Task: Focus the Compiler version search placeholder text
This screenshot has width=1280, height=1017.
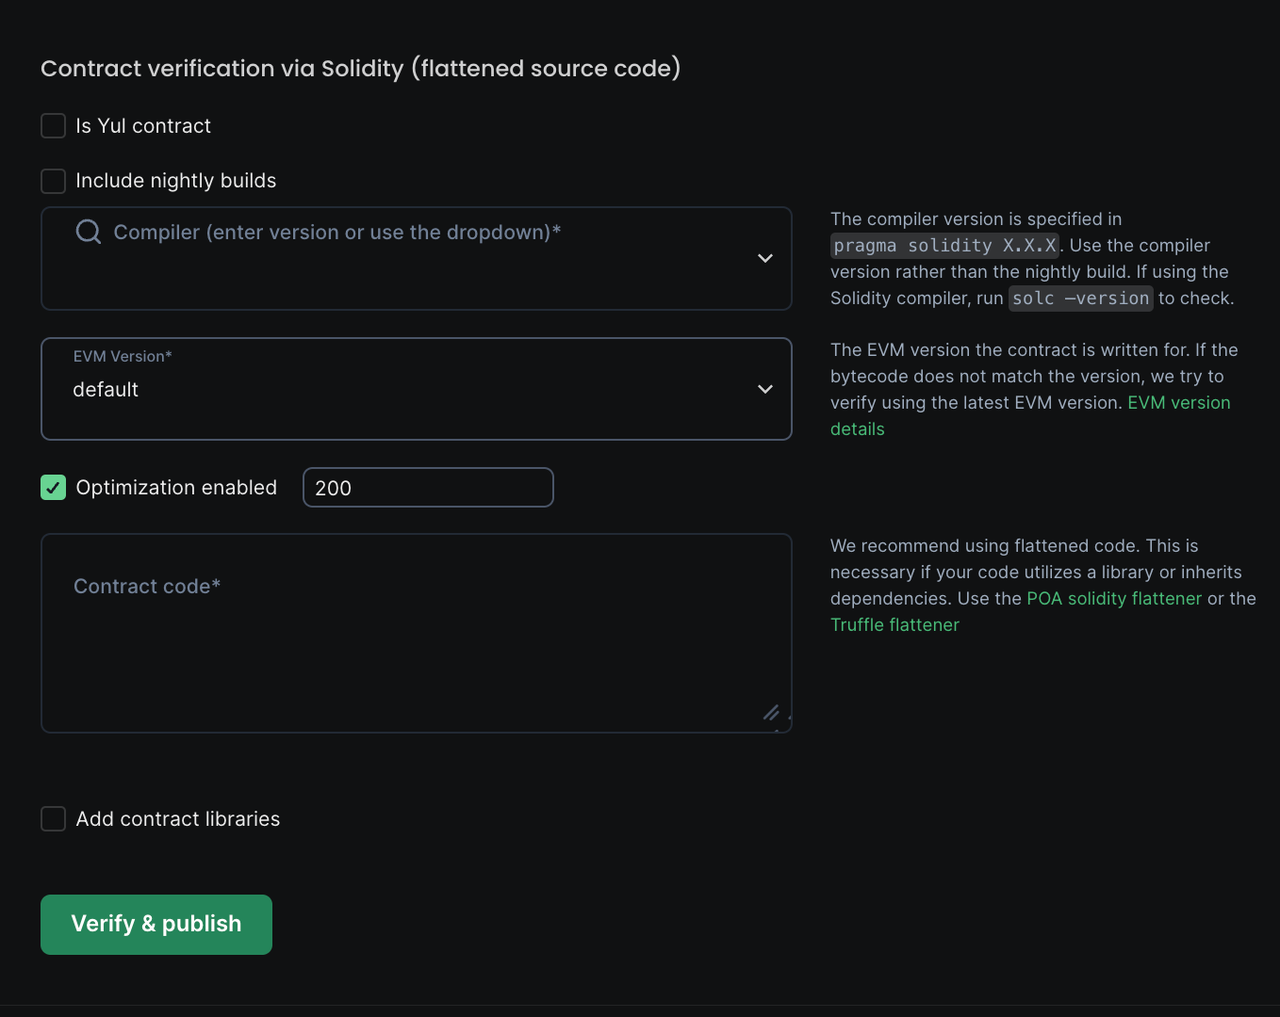Action: point(337,232)
